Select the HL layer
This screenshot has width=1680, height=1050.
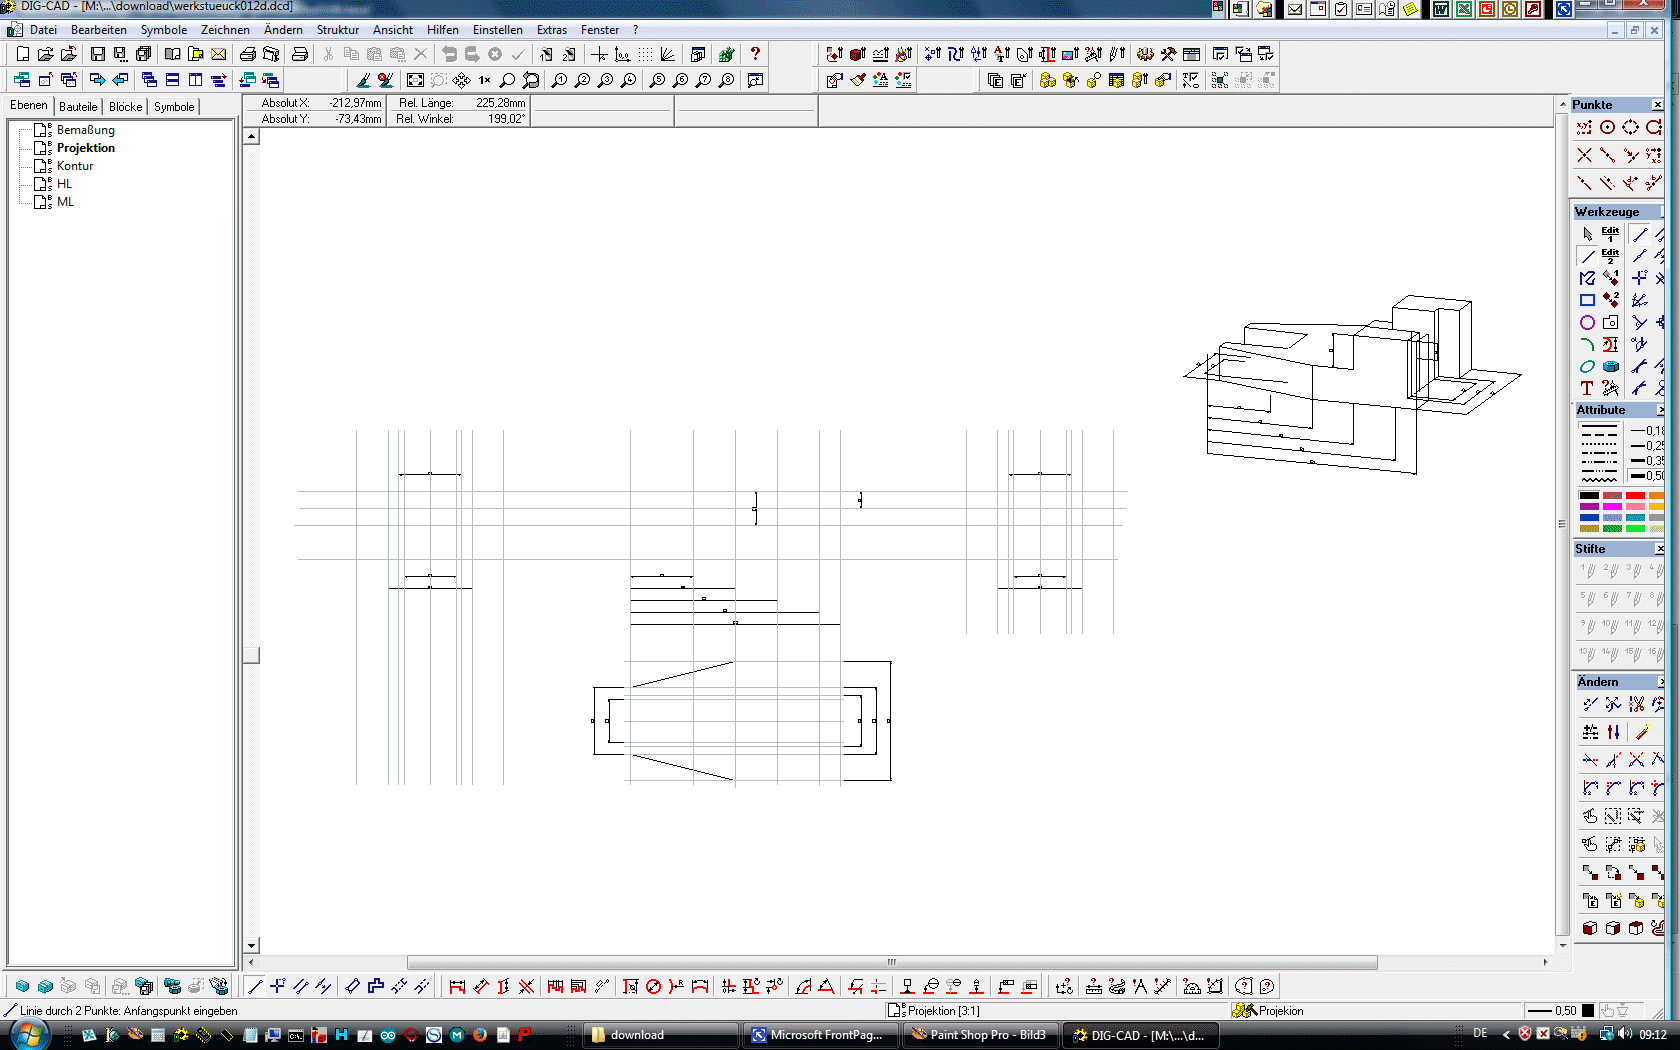[x=64, y=184]
